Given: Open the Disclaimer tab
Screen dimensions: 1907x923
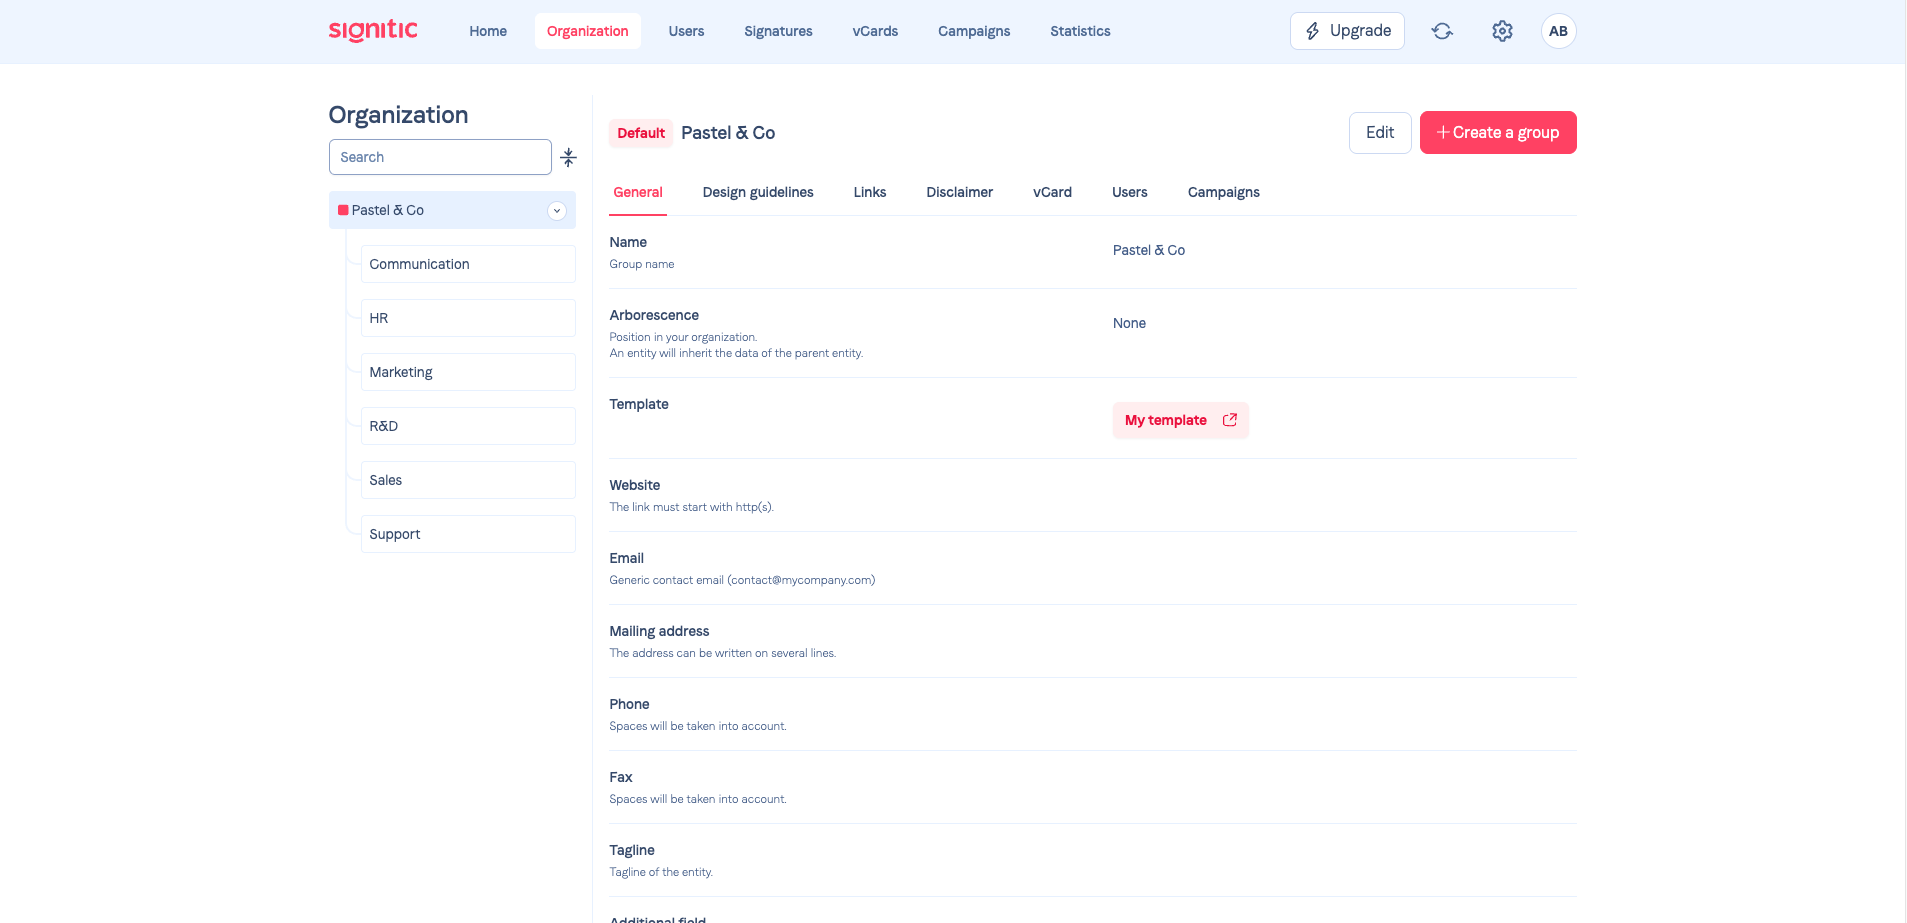Looking at the screenshot, I should [x=959, y=192].
